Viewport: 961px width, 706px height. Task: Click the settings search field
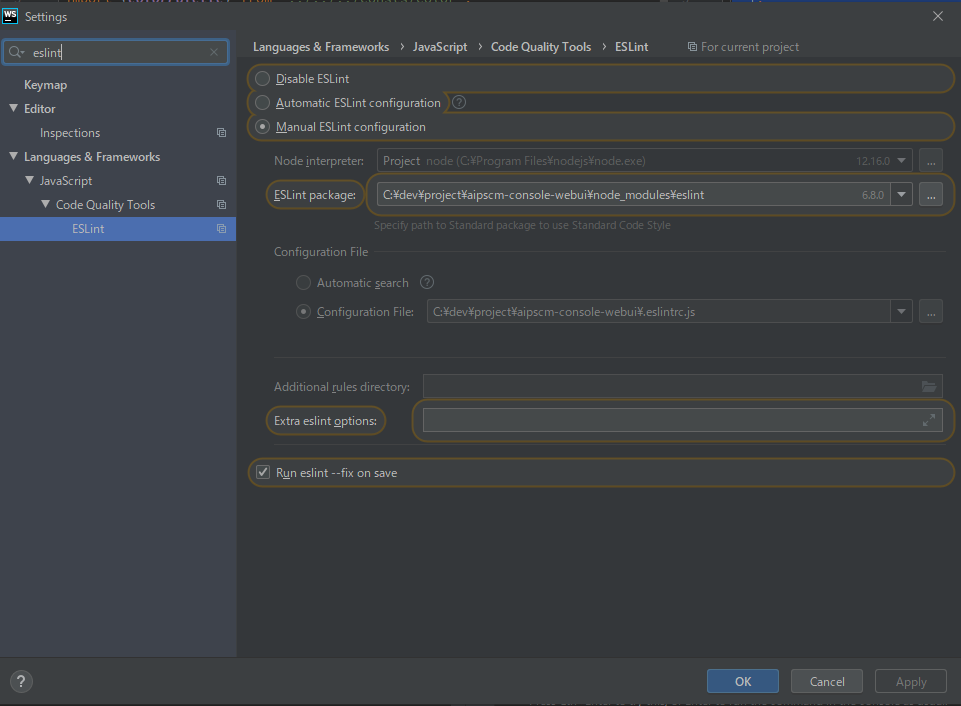point(116,52)
